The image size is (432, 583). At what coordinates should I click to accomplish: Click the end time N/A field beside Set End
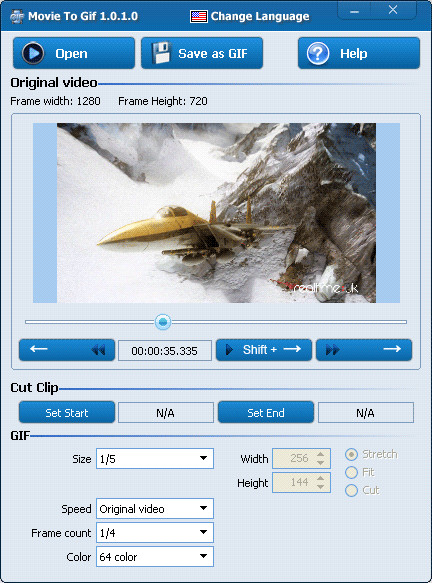click(x=366, y=413)
